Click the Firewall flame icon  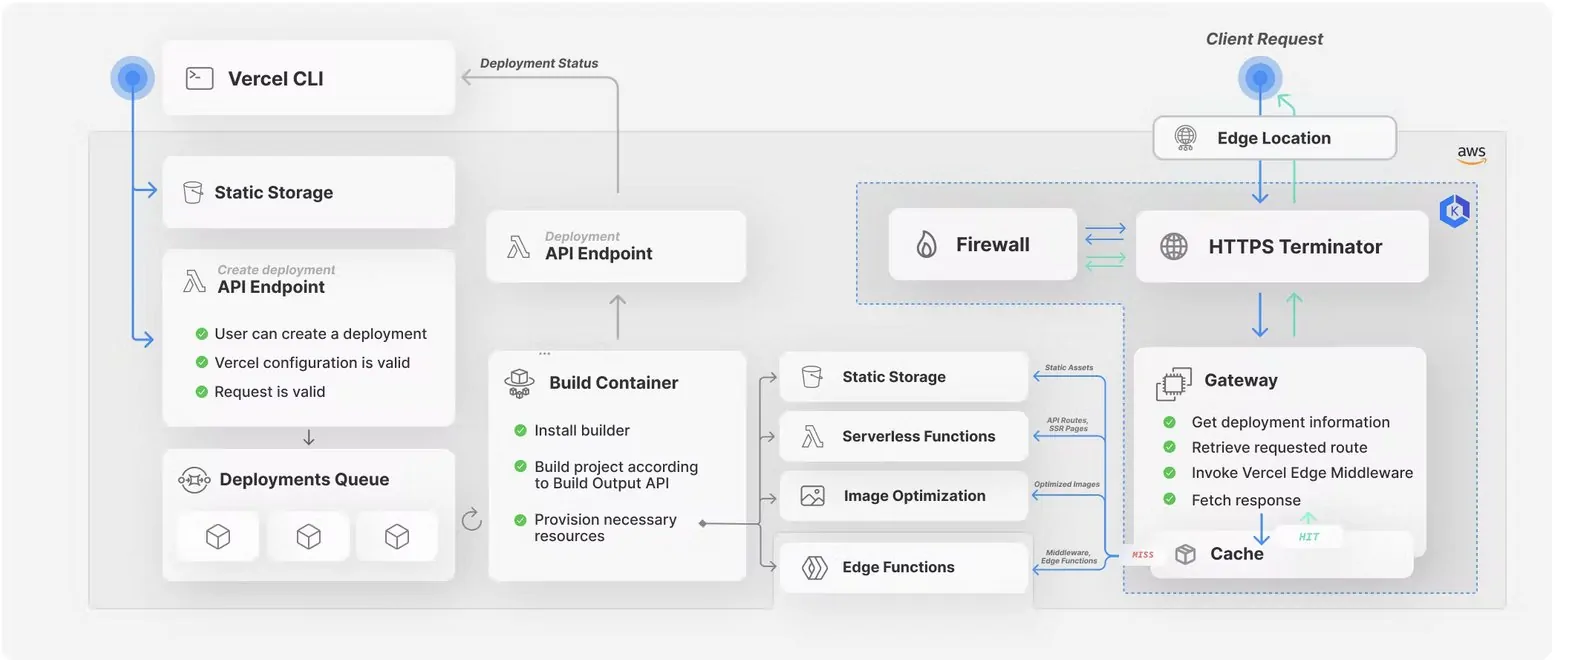tap(927, 244)
